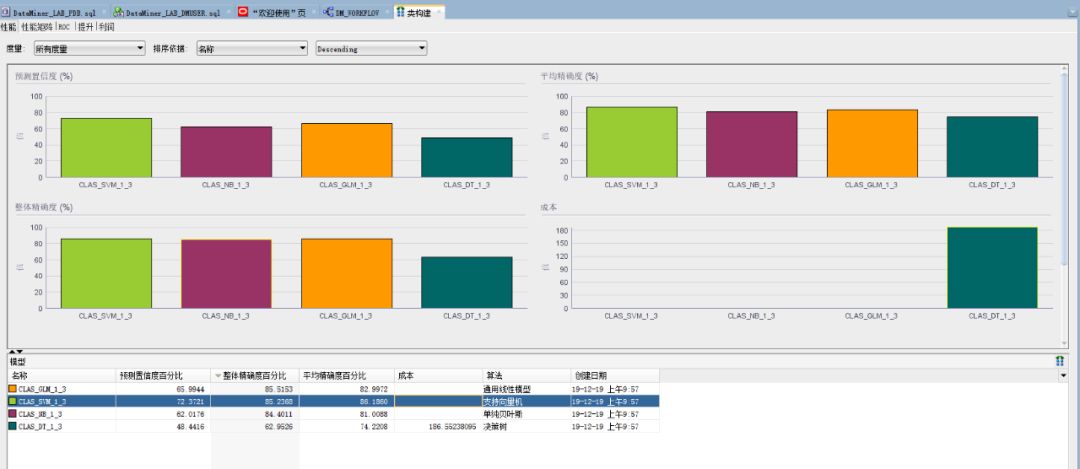
Task: Click the DataMiner_LAB_PDB.sql tab icon
Action: 6,12
